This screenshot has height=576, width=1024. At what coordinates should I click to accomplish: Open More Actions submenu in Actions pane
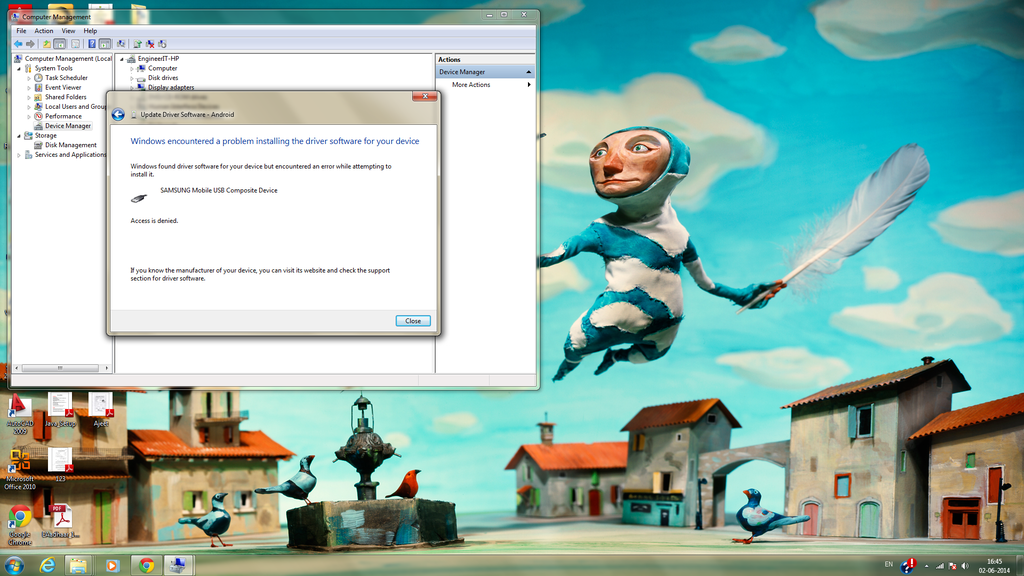(485, 85)
